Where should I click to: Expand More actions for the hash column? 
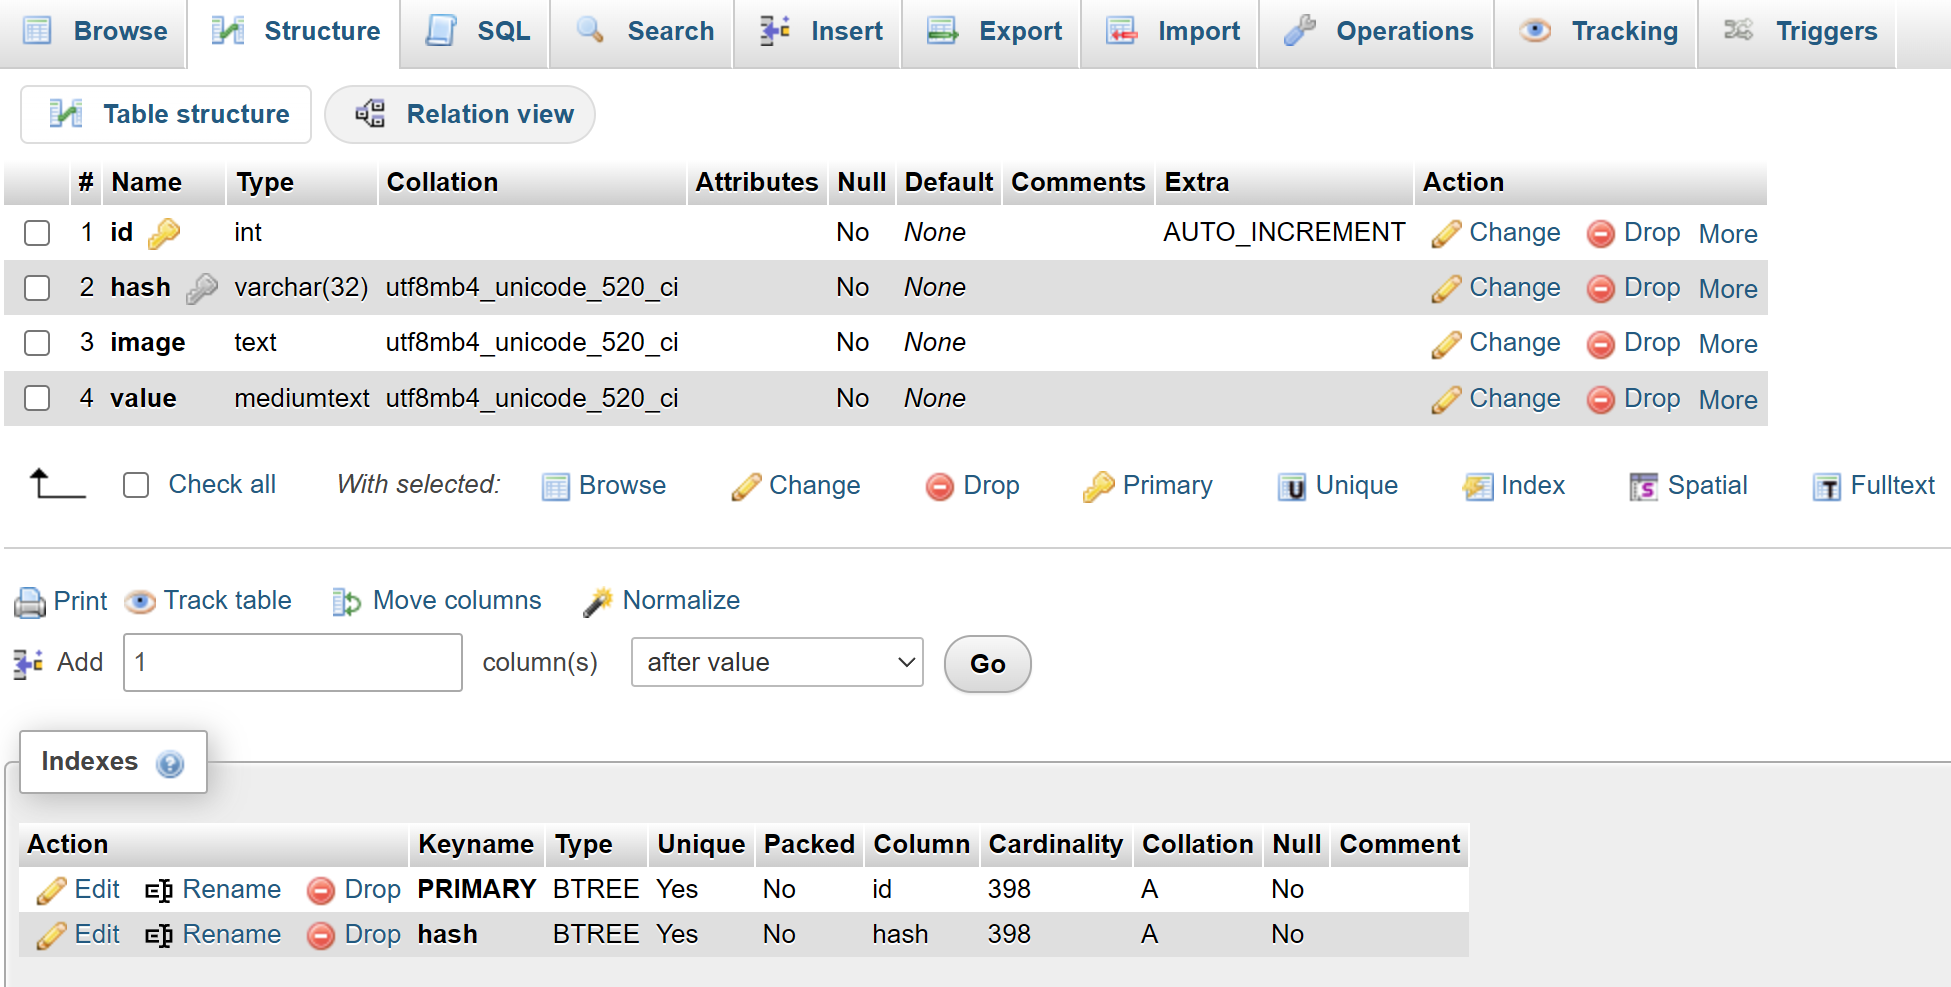pyautogui.click(x=1728, y=289)
